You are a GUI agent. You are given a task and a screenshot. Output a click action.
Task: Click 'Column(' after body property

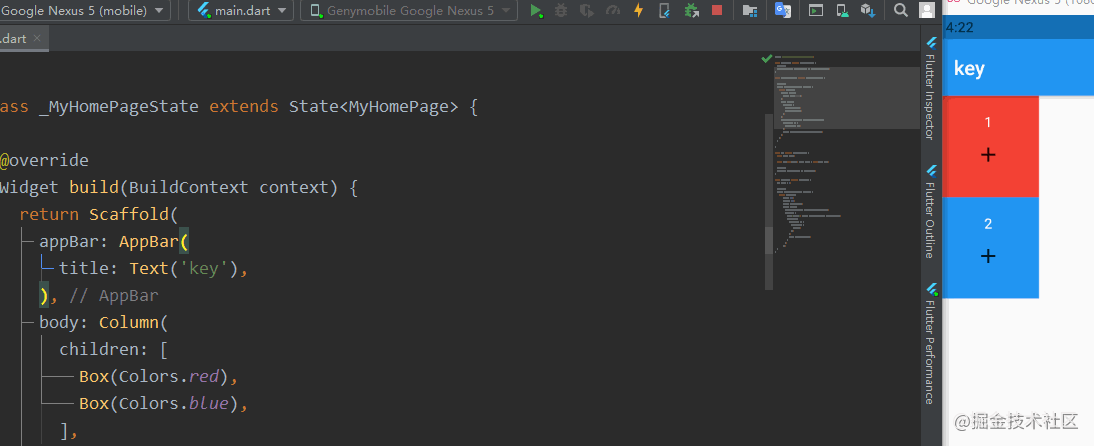134,322
